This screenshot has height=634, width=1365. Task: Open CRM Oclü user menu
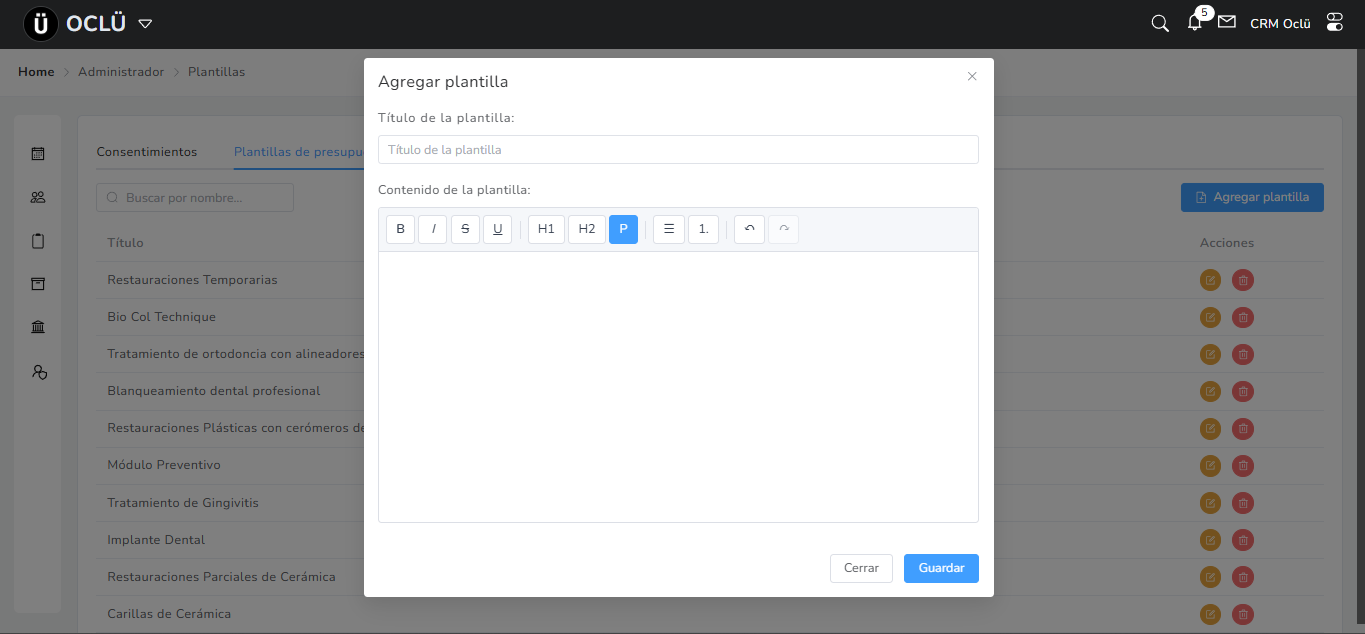pyautogui.click(x=1280, y=24)
